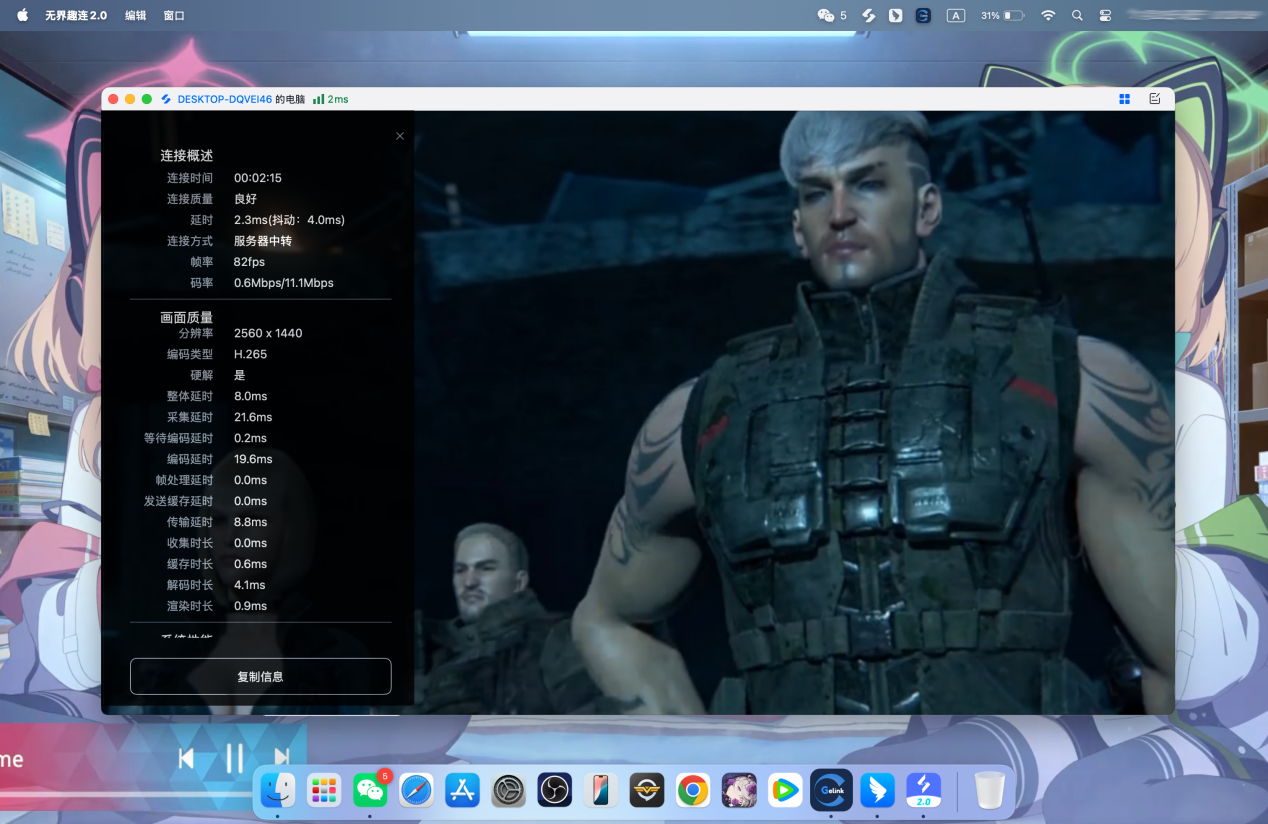Click the 渲染时长 value 0.9ms
This screenshot has width=1268, height=824.
click(251, 606)
